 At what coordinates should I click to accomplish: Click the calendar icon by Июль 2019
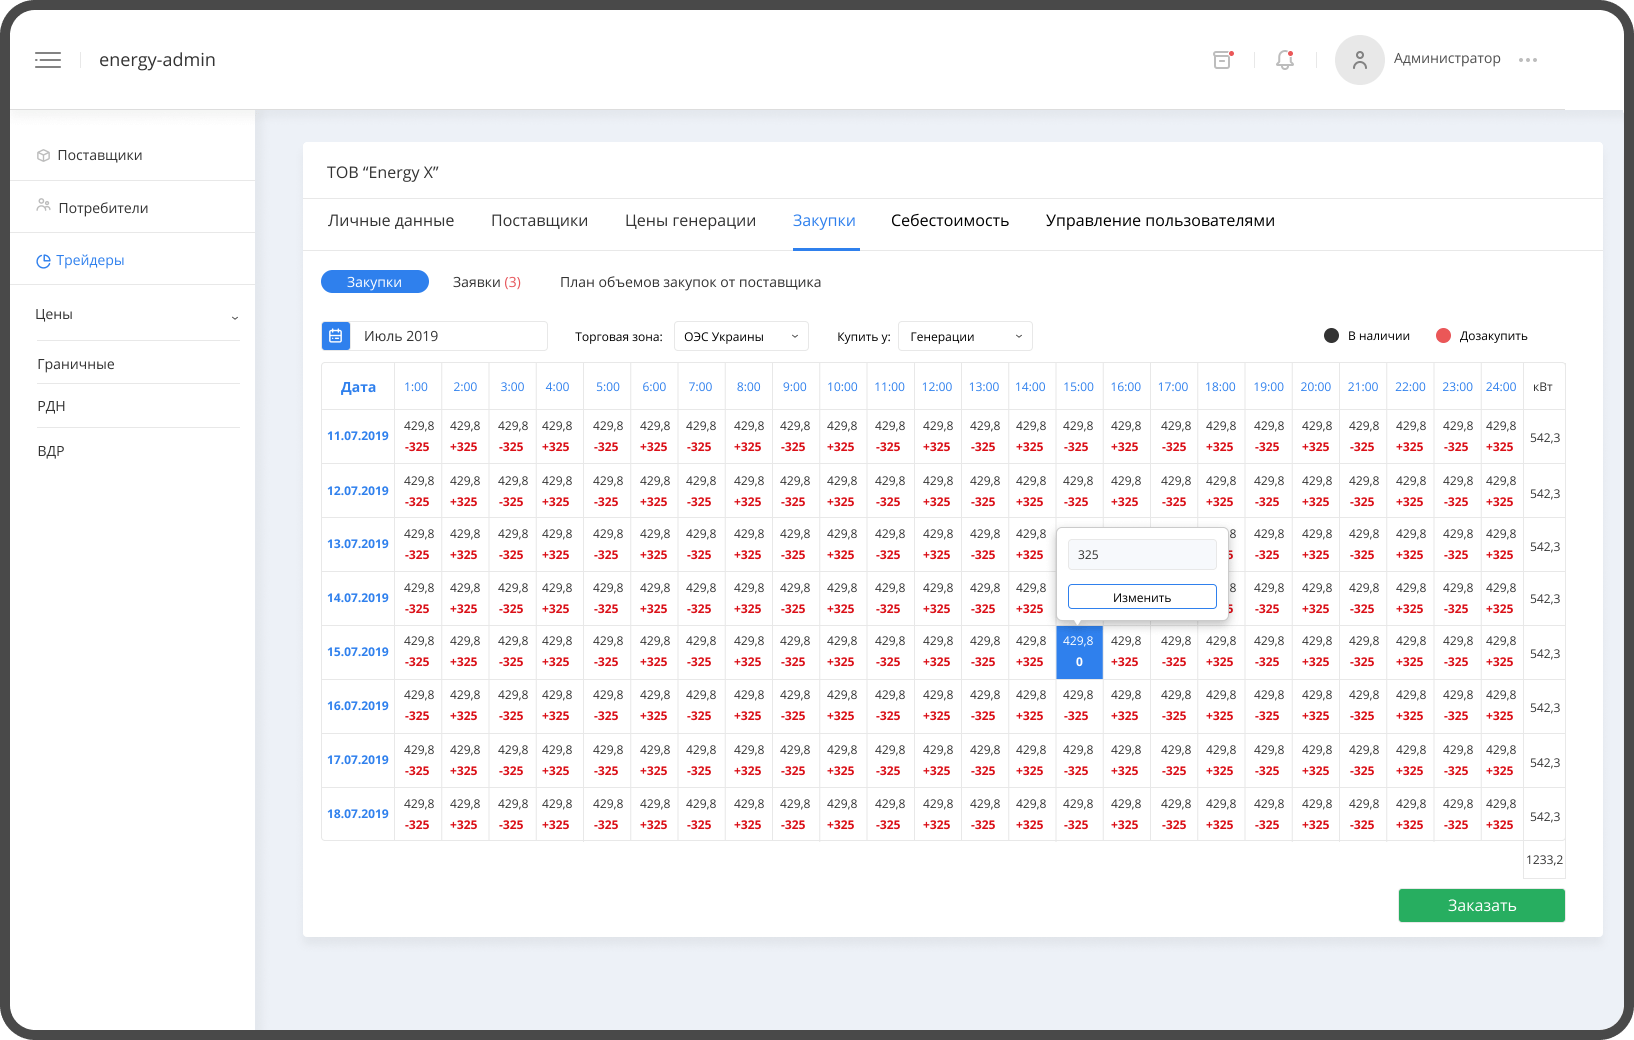(336, 336)
